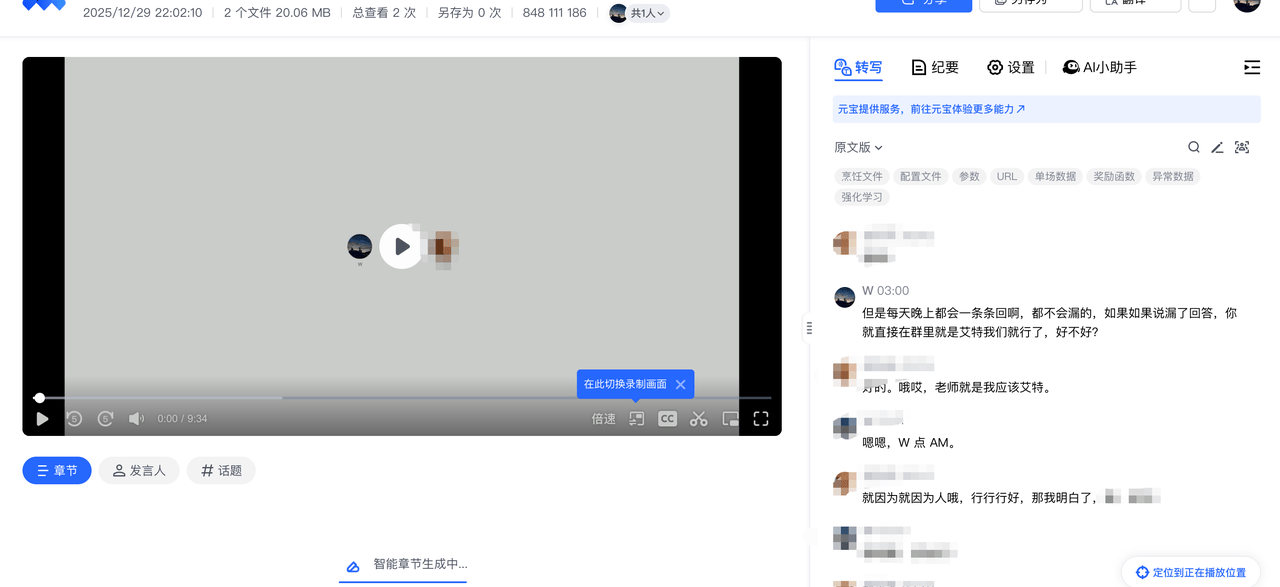Expand the transcript panel options via right sidebar icon
The height and width of the screenshot is (587, 1280).
click(x=1251, y=67)
